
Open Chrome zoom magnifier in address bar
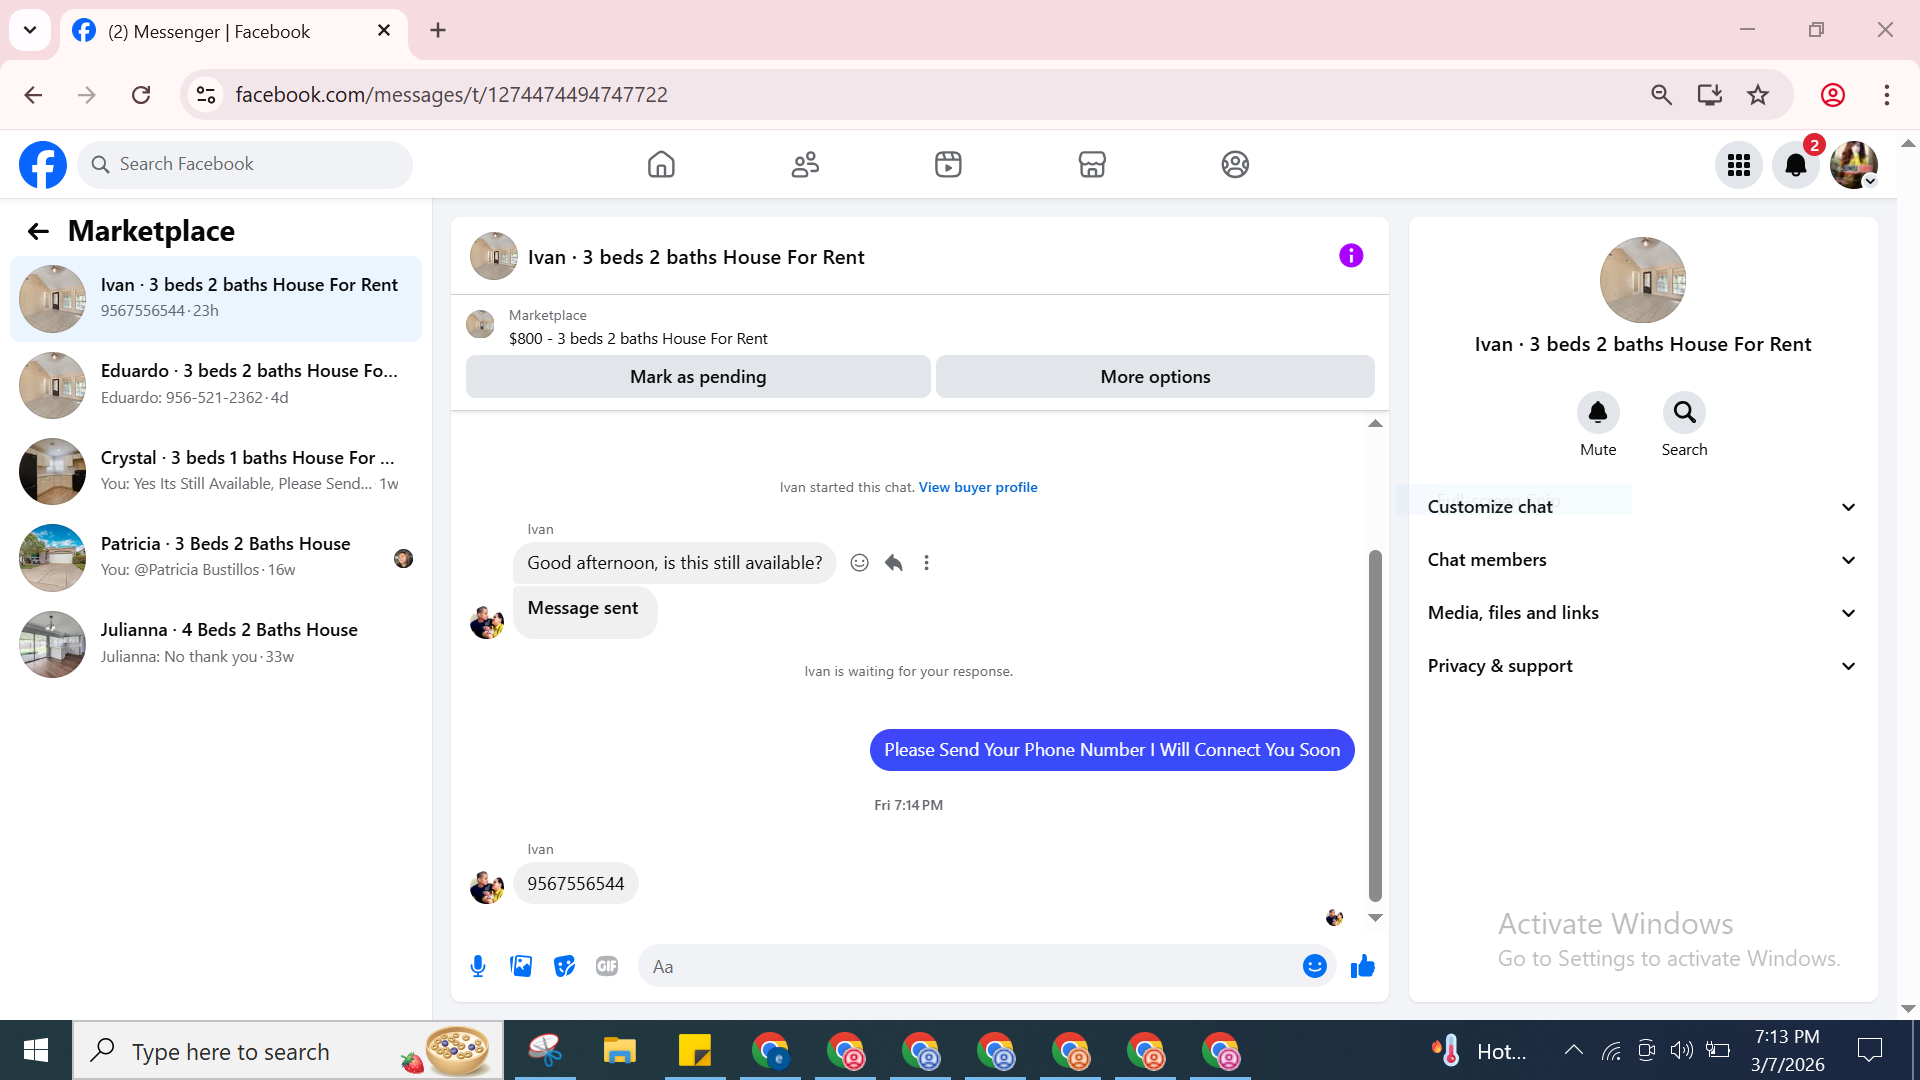coord(1661,95)
